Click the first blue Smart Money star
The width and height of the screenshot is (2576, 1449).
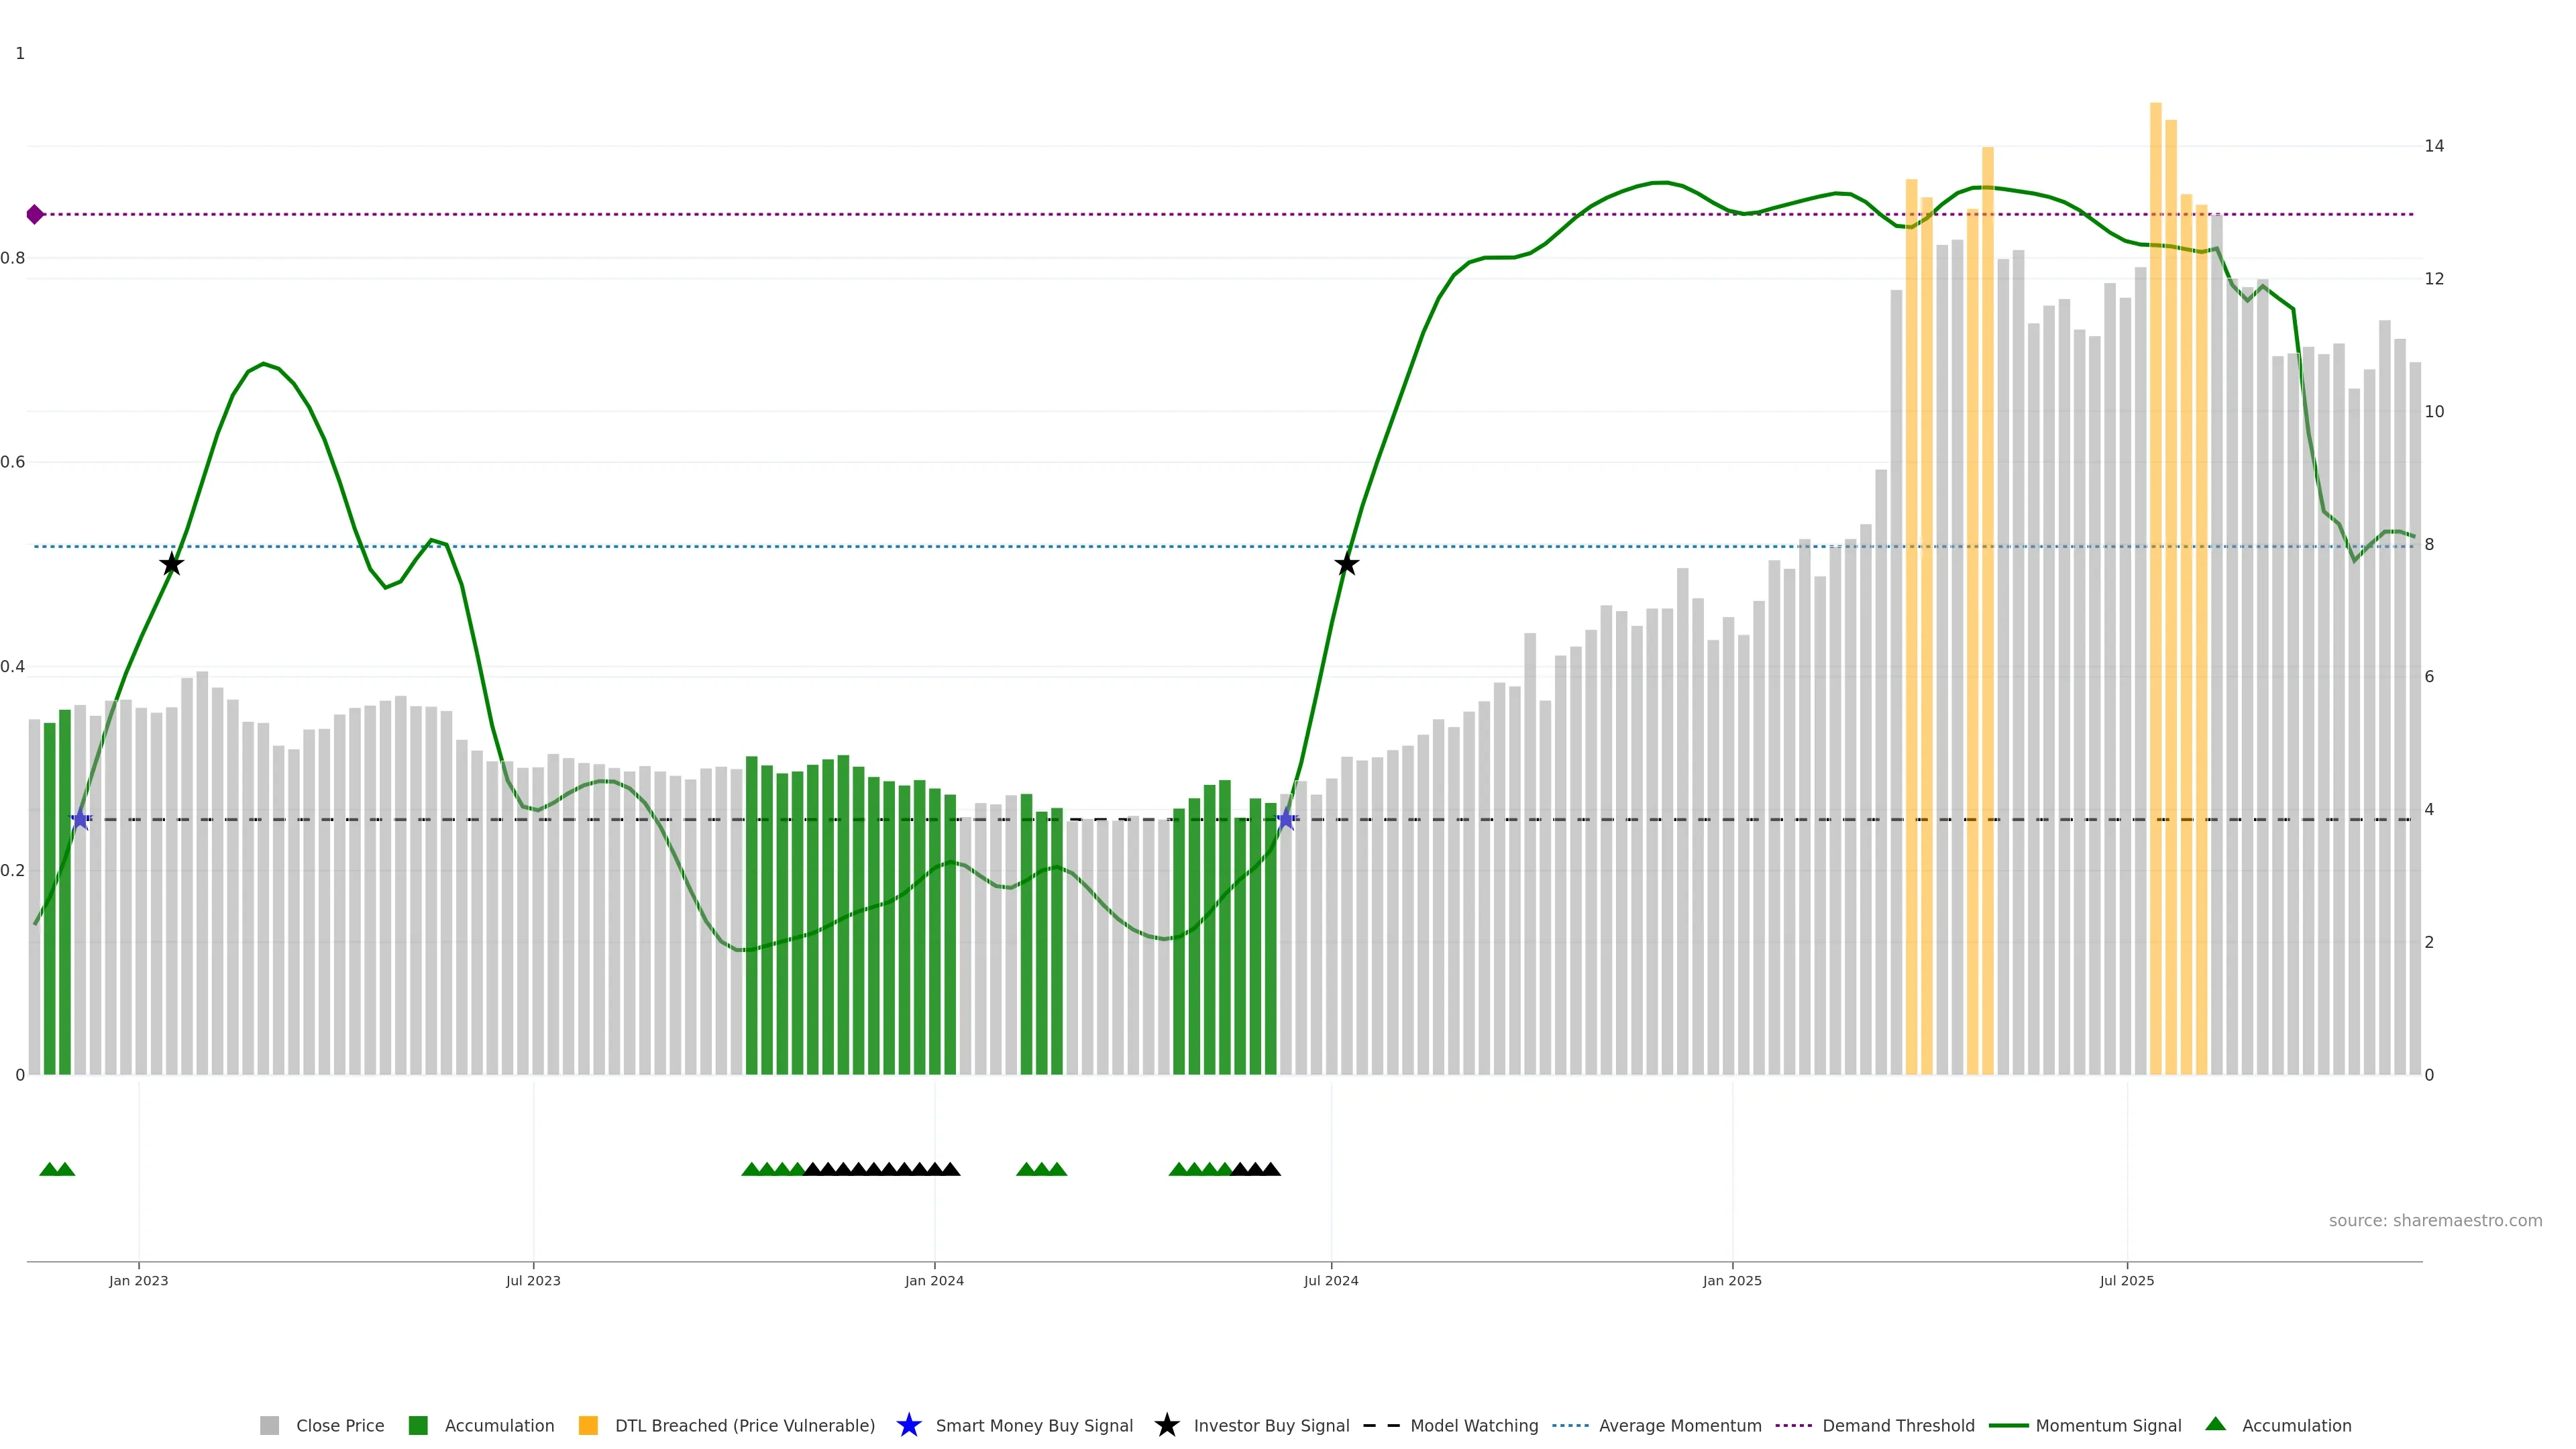coord(80,819)
